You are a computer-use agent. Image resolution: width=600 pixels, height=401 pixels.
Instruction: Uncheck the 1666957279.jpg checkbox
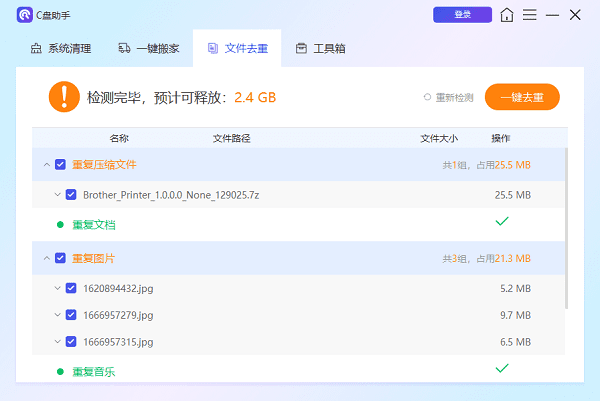point(71,314)
